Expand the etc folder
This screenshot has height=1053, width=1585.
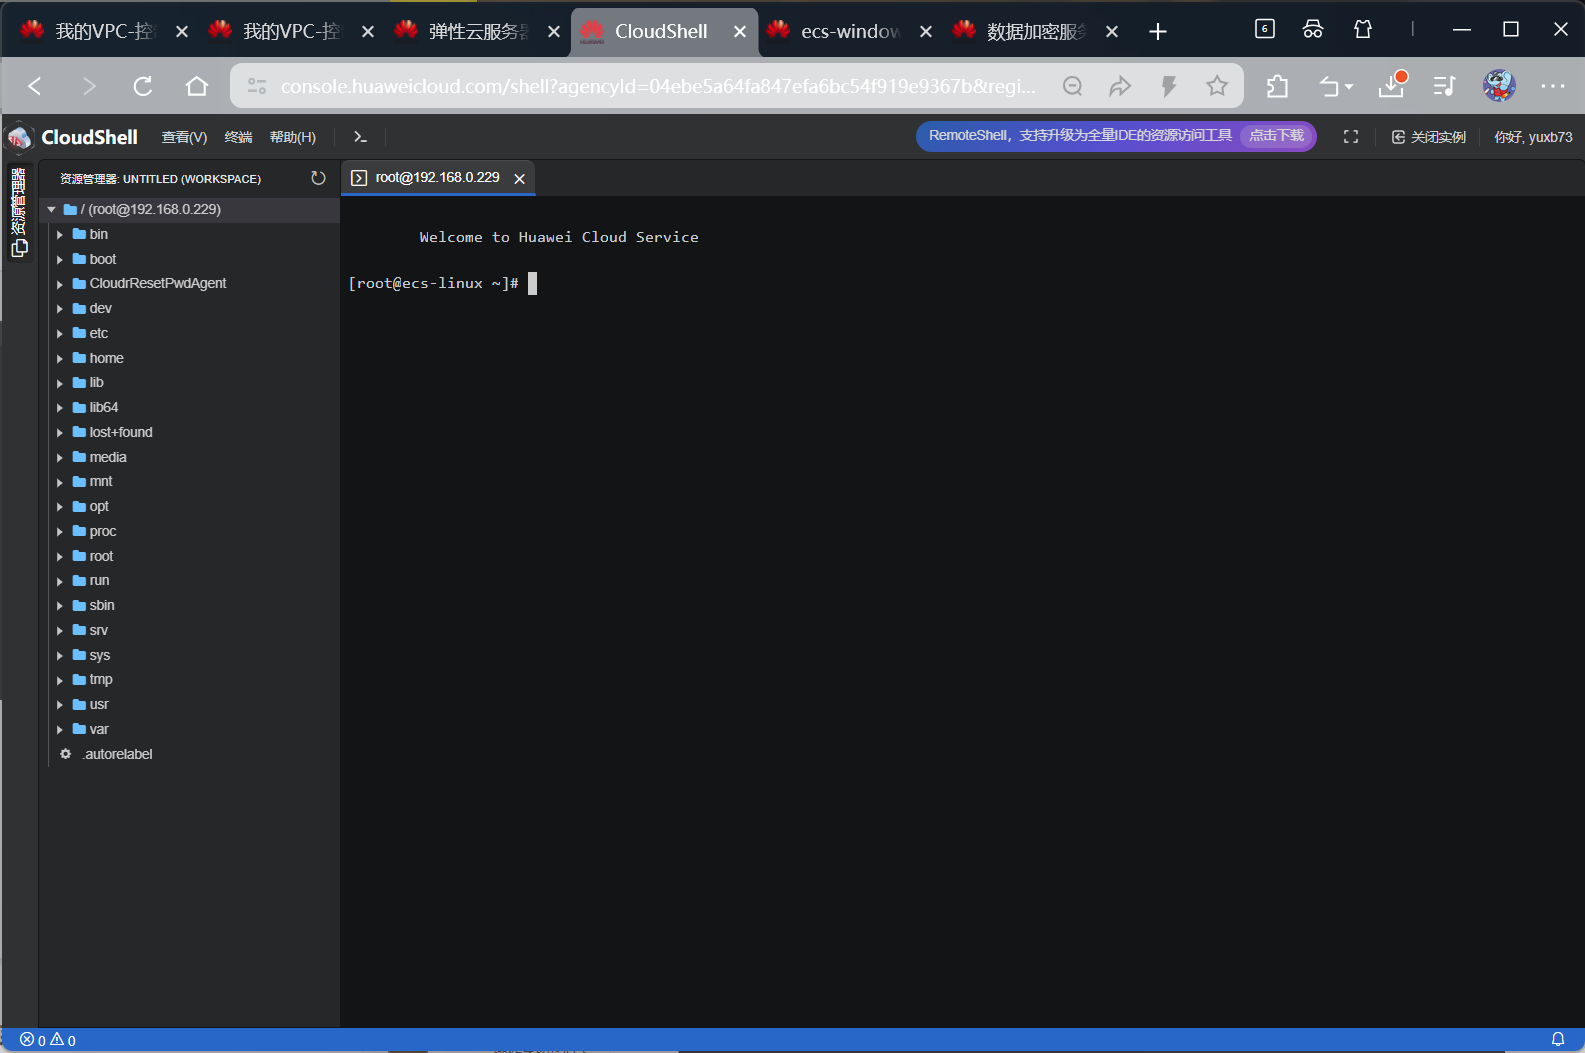[x=60, y=334]
